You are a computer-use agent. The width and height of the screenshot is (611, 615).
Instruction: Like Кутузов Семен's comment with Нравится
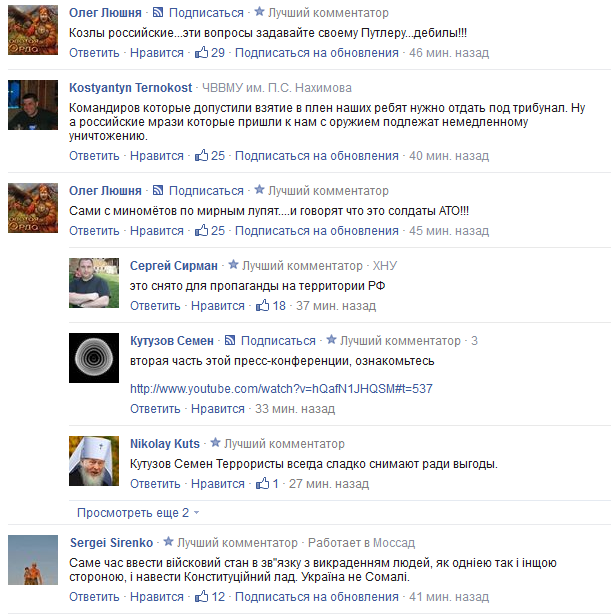click(x=218, y=409)
